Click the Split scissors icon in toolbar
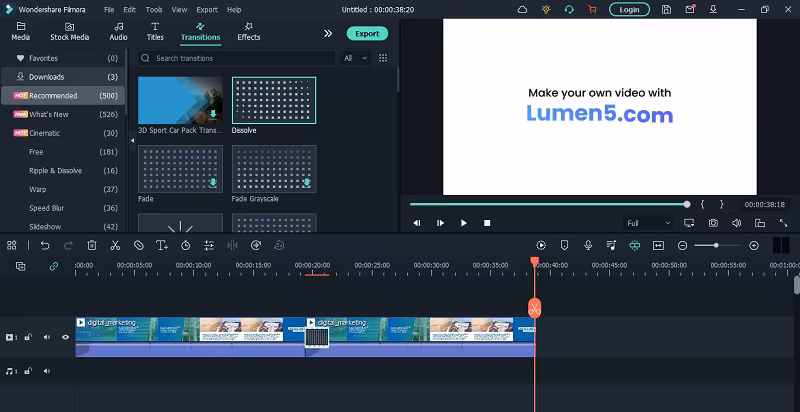The image size is (800, 412). pyautogui.click(x=115, y=245)
